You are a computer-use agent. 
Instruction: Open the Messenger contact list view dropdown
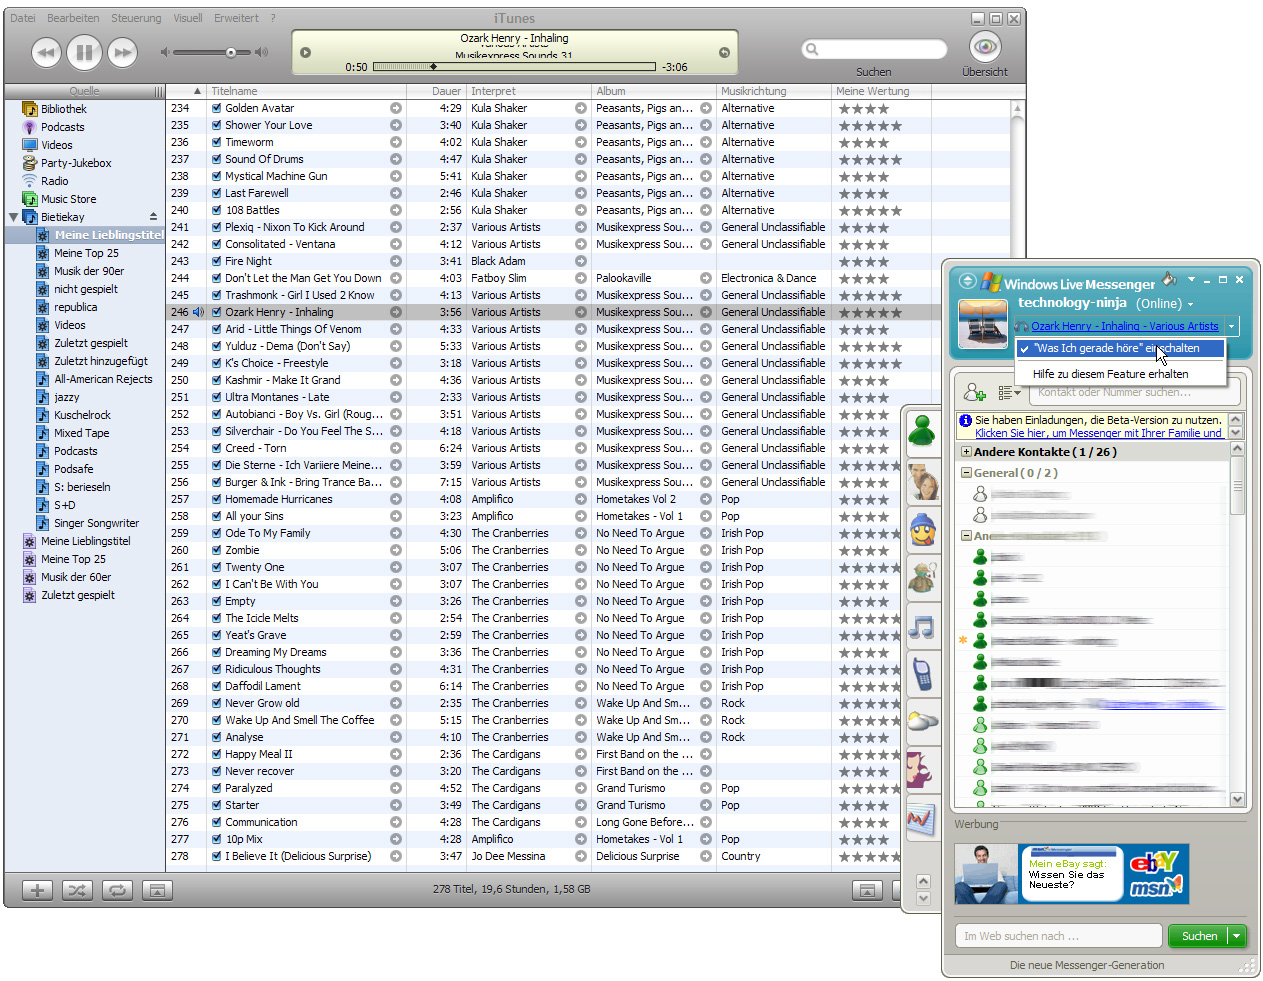pyautogui.click(x=1009, y=393)
